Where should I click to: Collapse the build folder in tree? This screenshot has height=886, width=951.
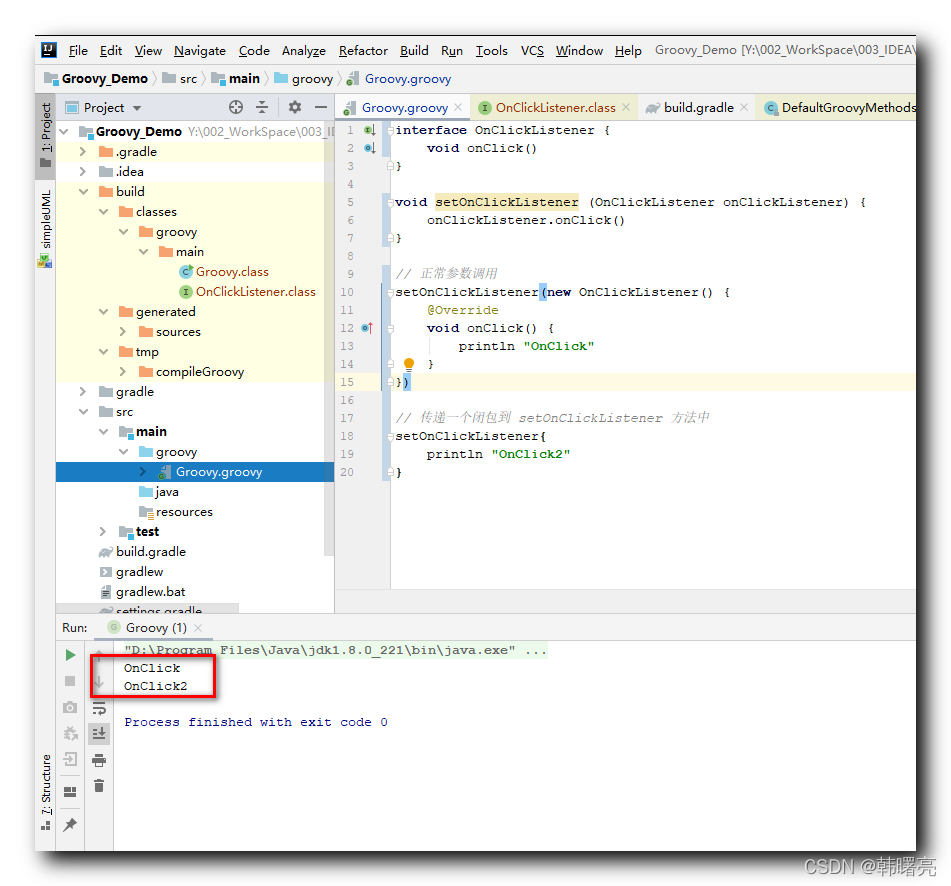(84, 192)
